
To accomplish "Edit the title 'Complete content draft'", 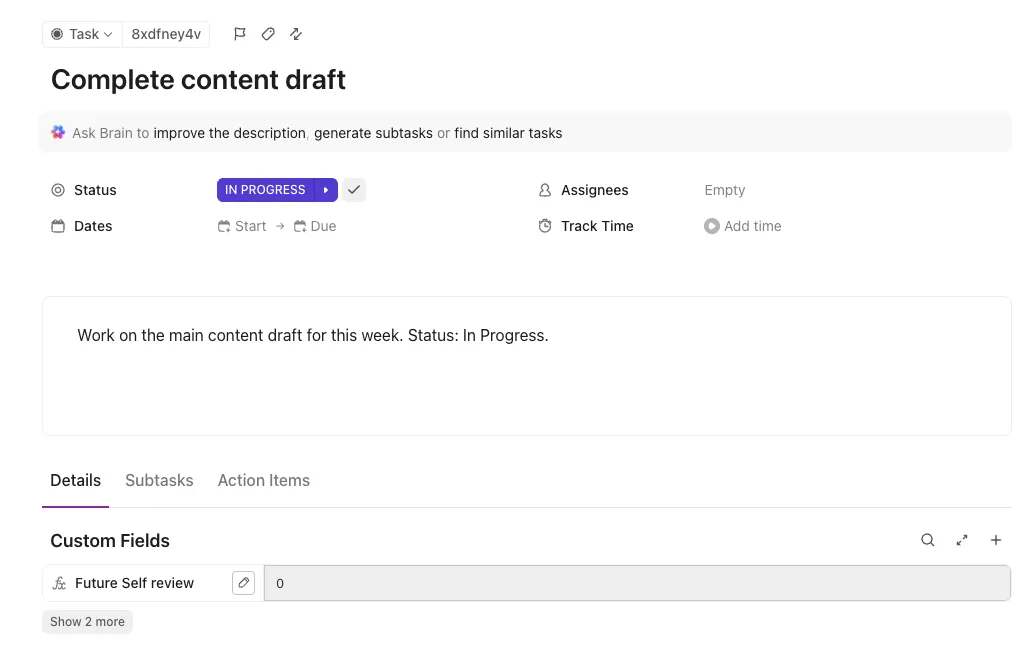I will (198, 80).
